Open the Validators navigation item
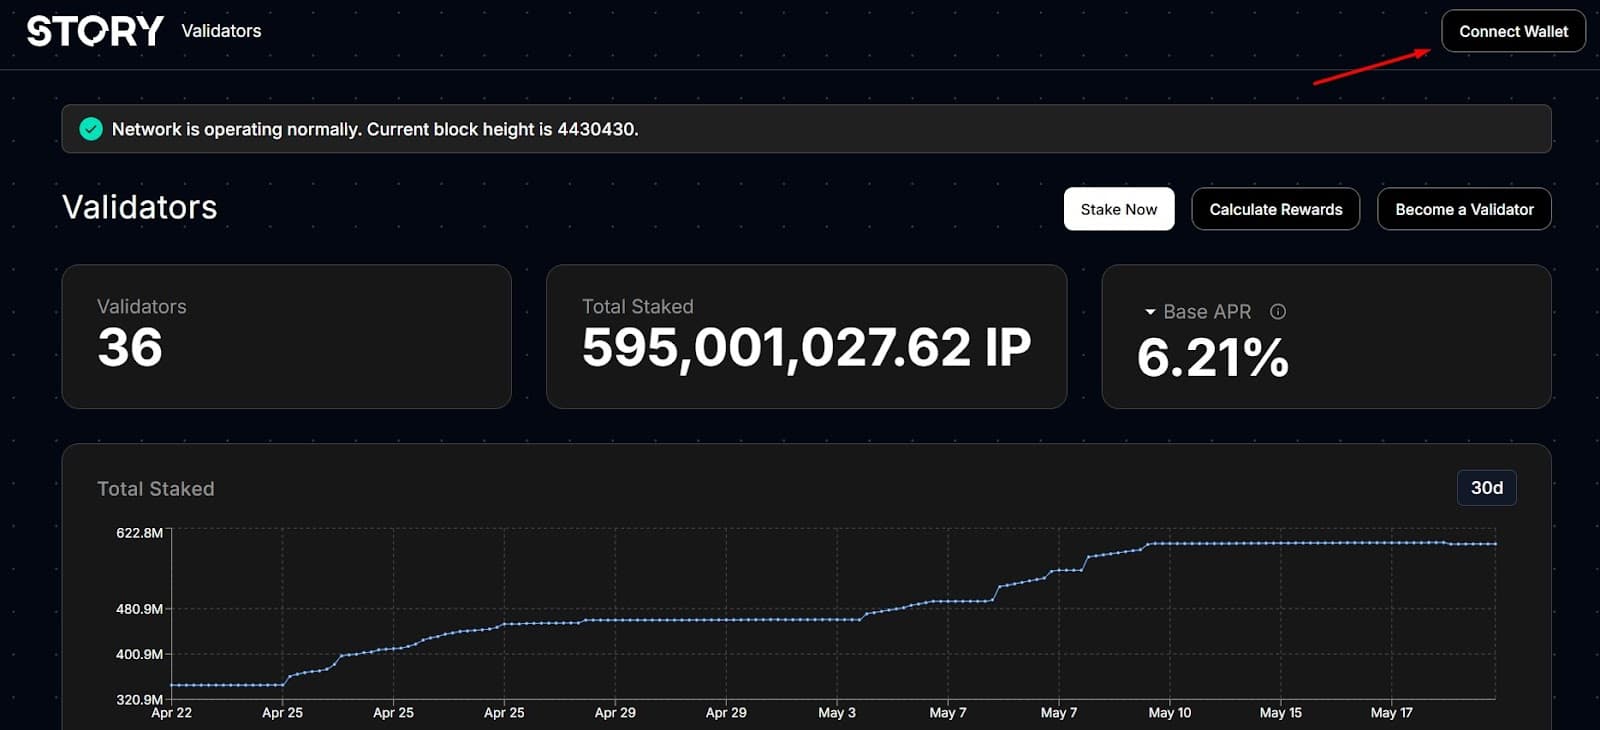The image size is (1600, 730). pos(221,31)
